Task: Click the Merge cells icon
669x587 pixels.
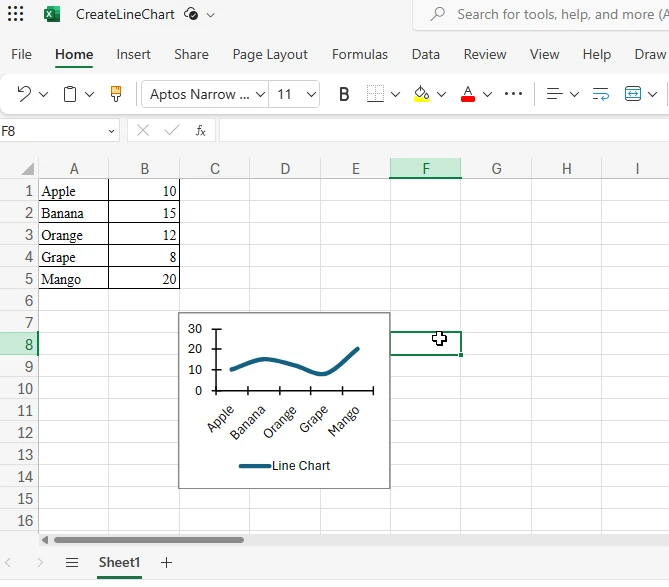Action: click(x=633, y=94)
